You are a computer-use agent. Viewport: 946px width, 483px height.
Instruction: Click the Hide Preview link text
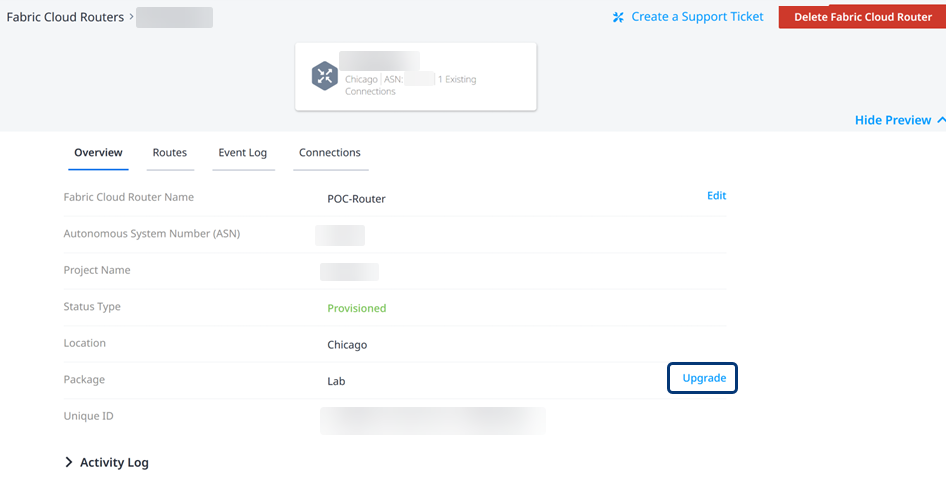[893, 120]
